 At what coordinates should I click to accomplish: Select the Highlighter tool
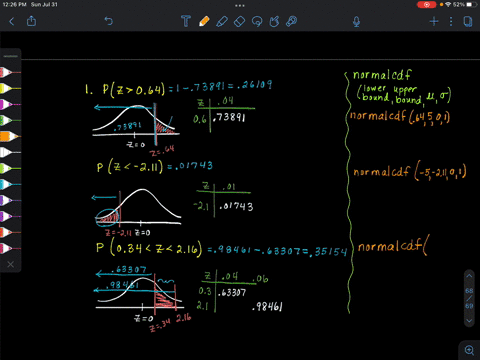[x=222, y=21]
